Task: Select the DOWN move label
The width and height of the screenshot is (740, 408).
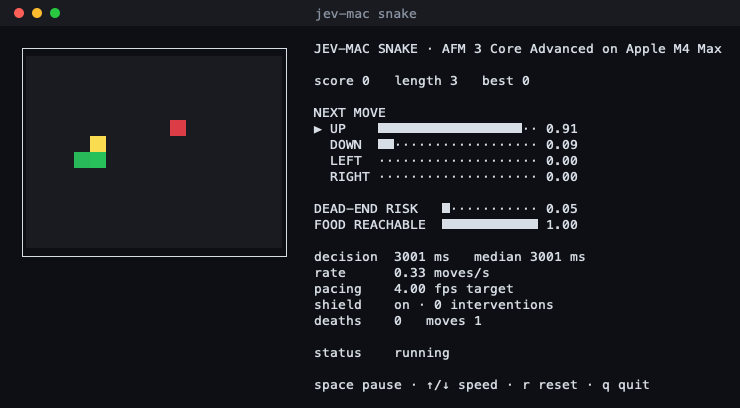Action: (x=346, y=145)
